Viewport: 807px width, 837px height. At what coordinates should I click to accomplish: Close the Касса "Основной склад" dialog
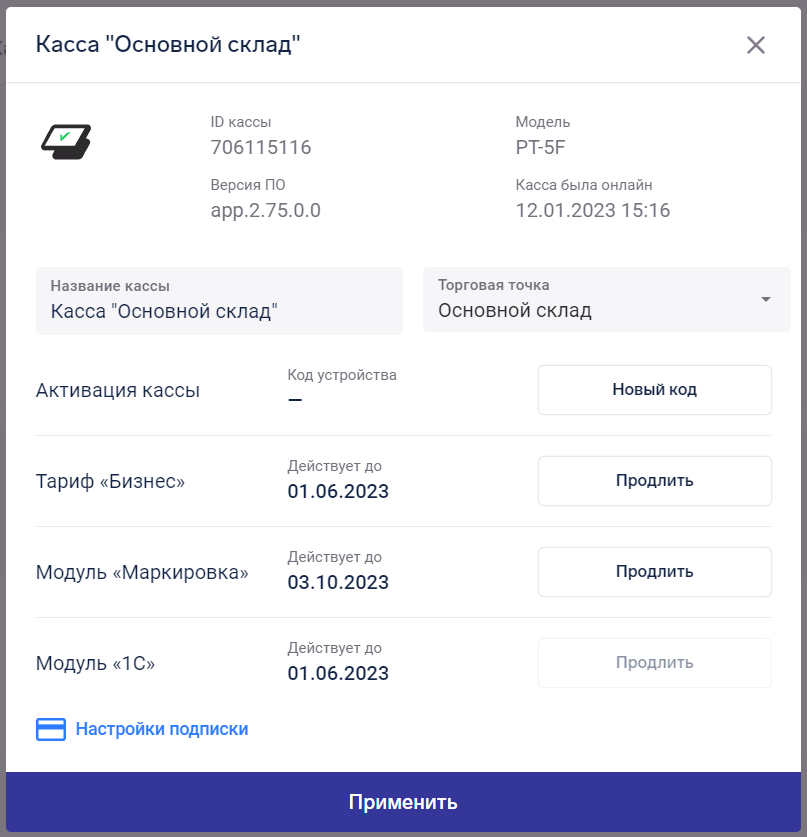click(x=756, y=45)
